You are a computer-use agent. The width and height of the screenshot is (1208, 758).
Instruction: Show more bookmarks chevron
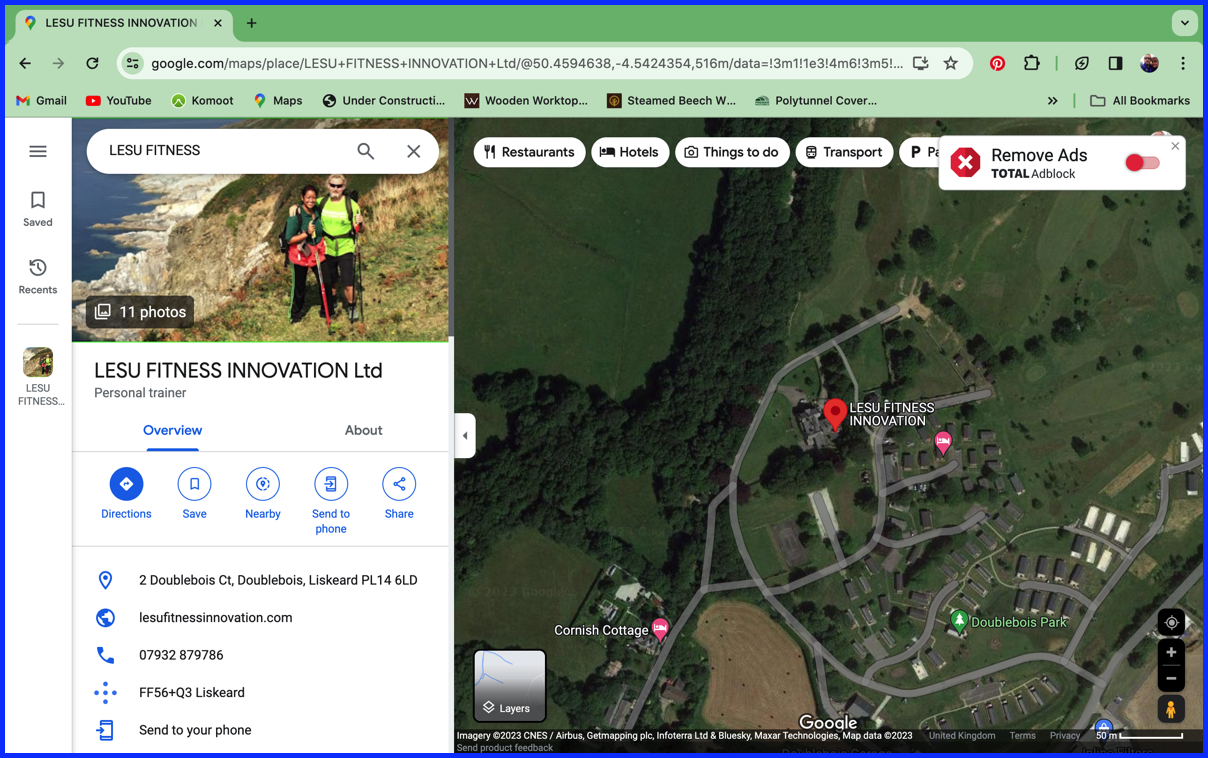point(1052,100)
